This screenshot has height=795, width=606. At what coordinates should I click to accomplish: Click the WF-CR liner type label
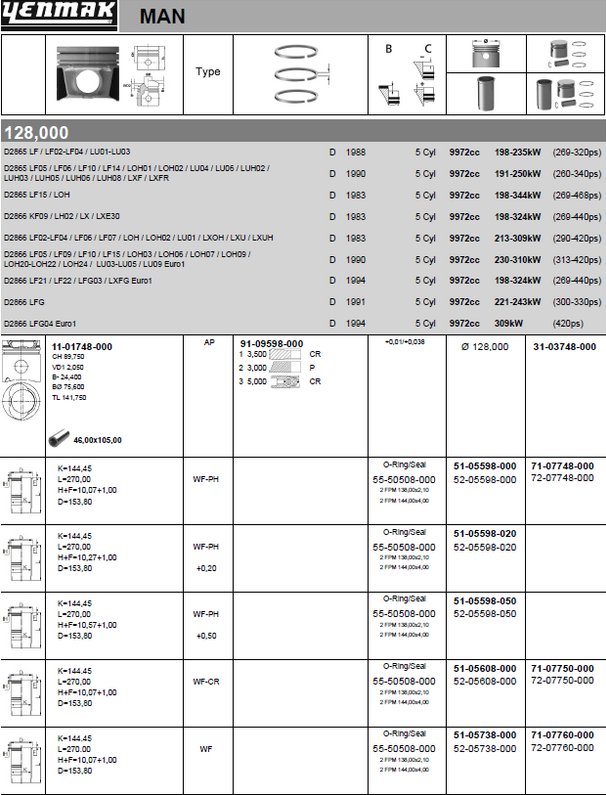pyautogui.click(x=209, y=679)
